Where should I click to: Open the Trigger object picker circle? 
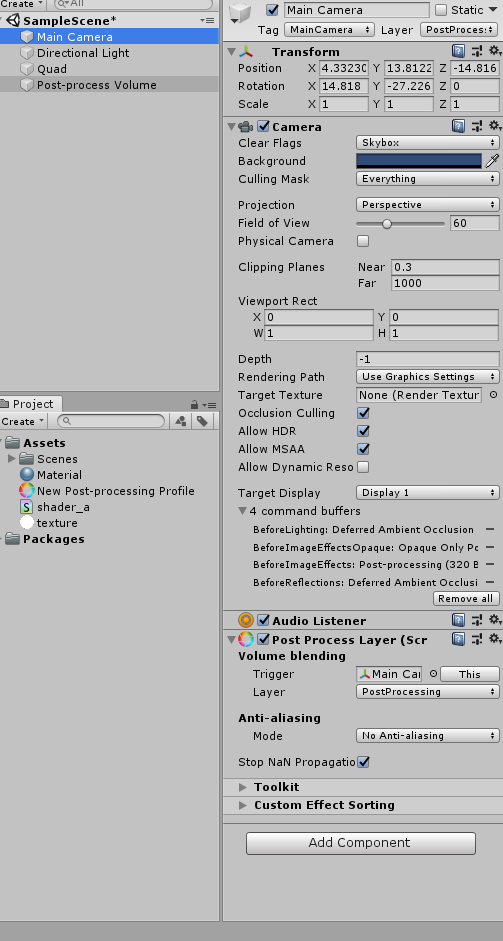pos(433,674)
